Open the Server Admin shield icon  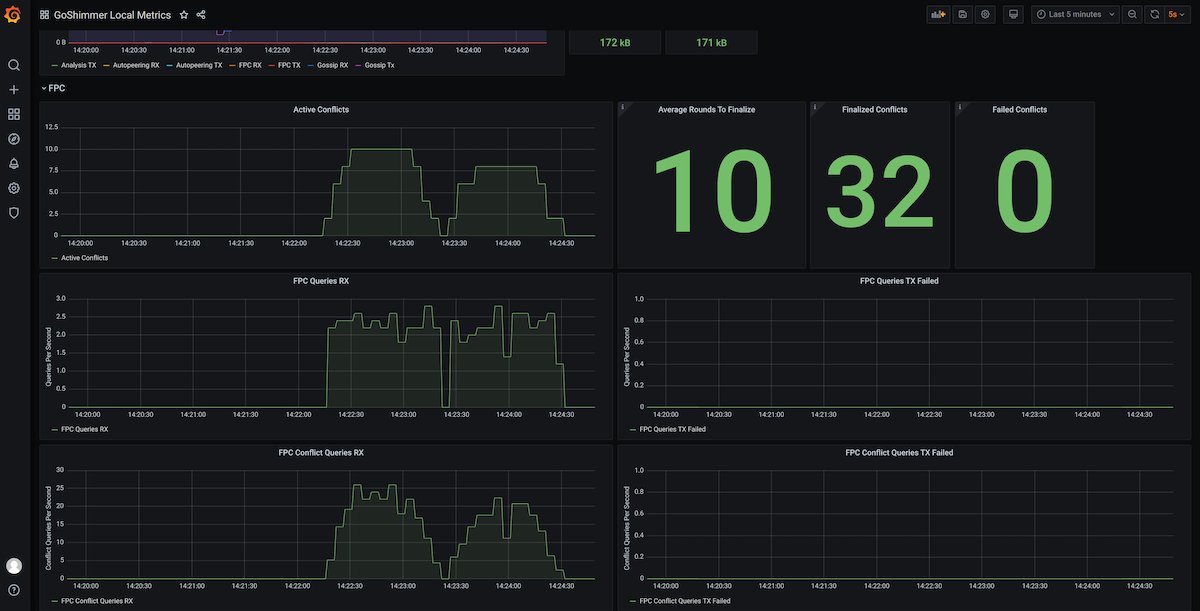14,213
